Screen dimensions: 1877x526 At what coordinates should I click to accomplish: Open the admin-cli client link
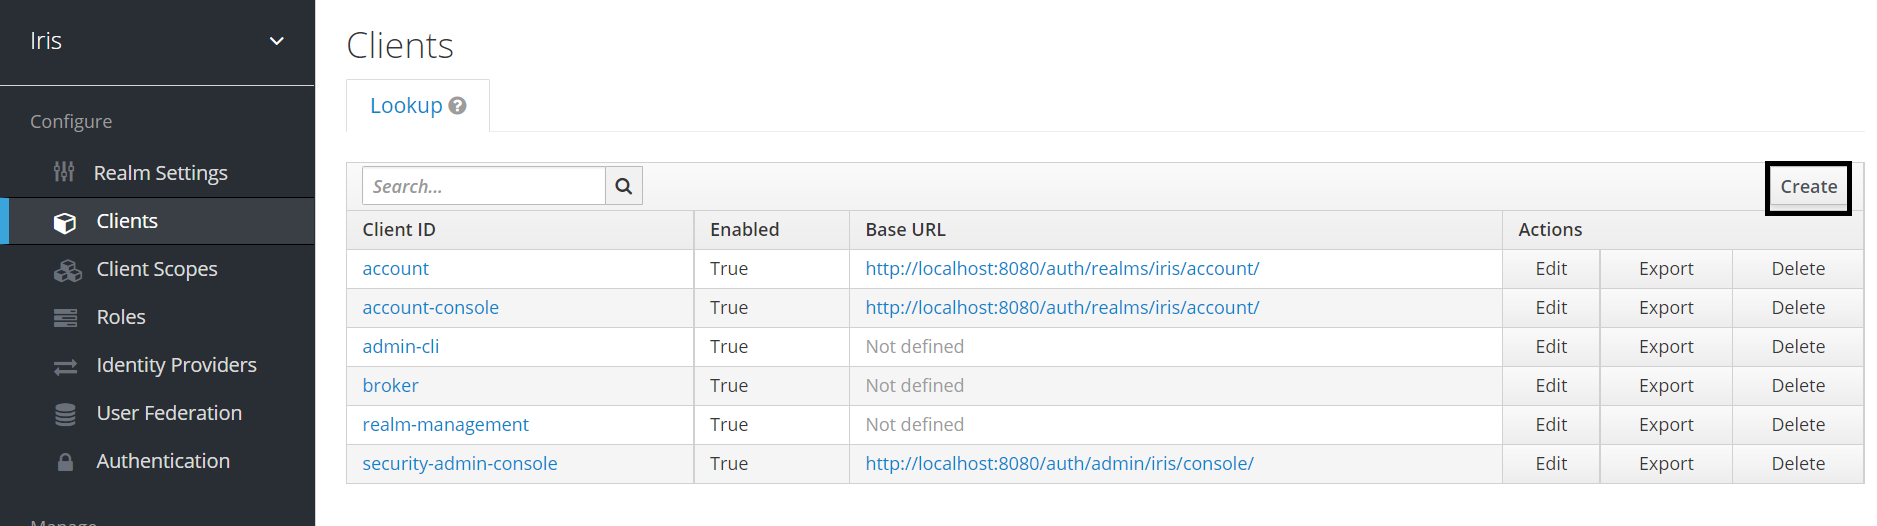pyautogui.click(x=400, y=347)
